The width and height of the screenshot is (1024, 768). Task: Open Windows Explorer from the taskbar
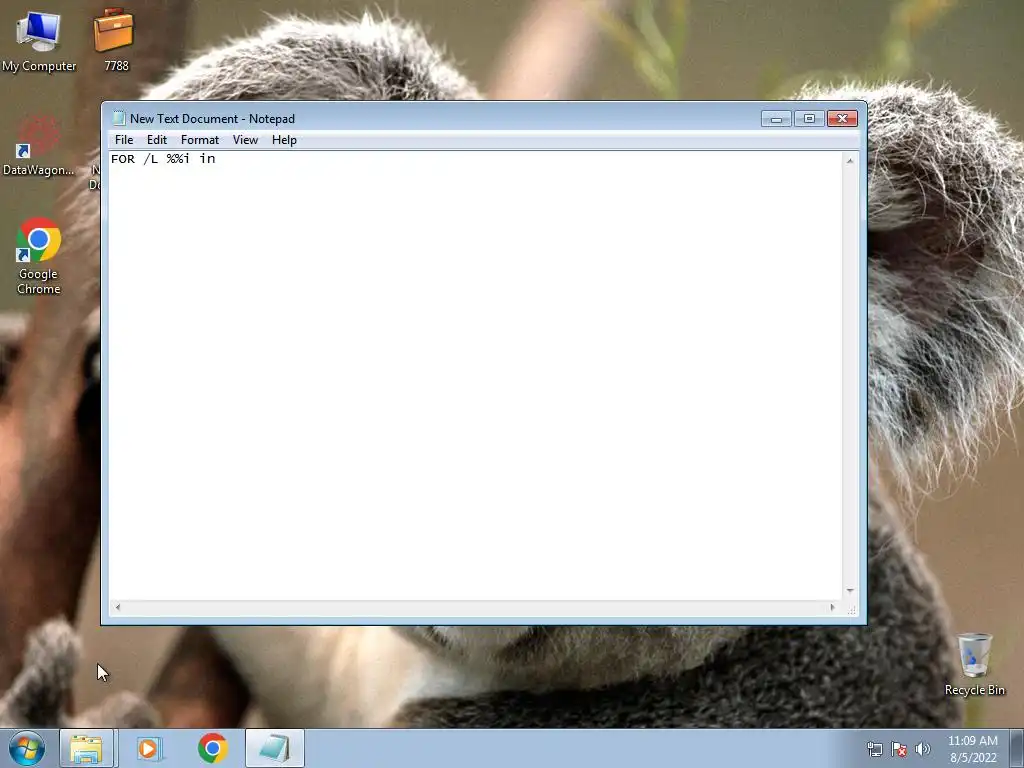pos(86,748)
